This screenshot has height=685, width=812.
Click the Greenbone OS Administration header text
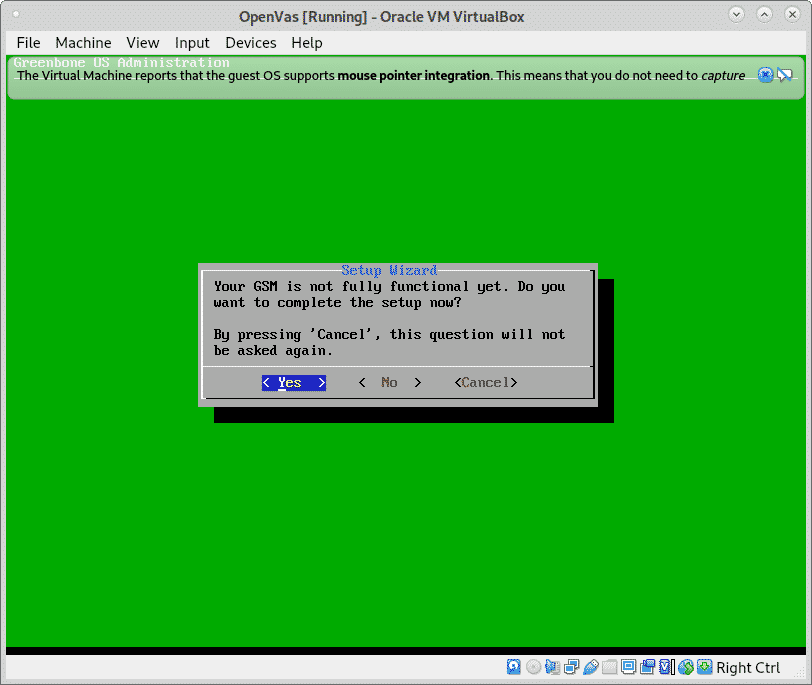pos(121,62)
